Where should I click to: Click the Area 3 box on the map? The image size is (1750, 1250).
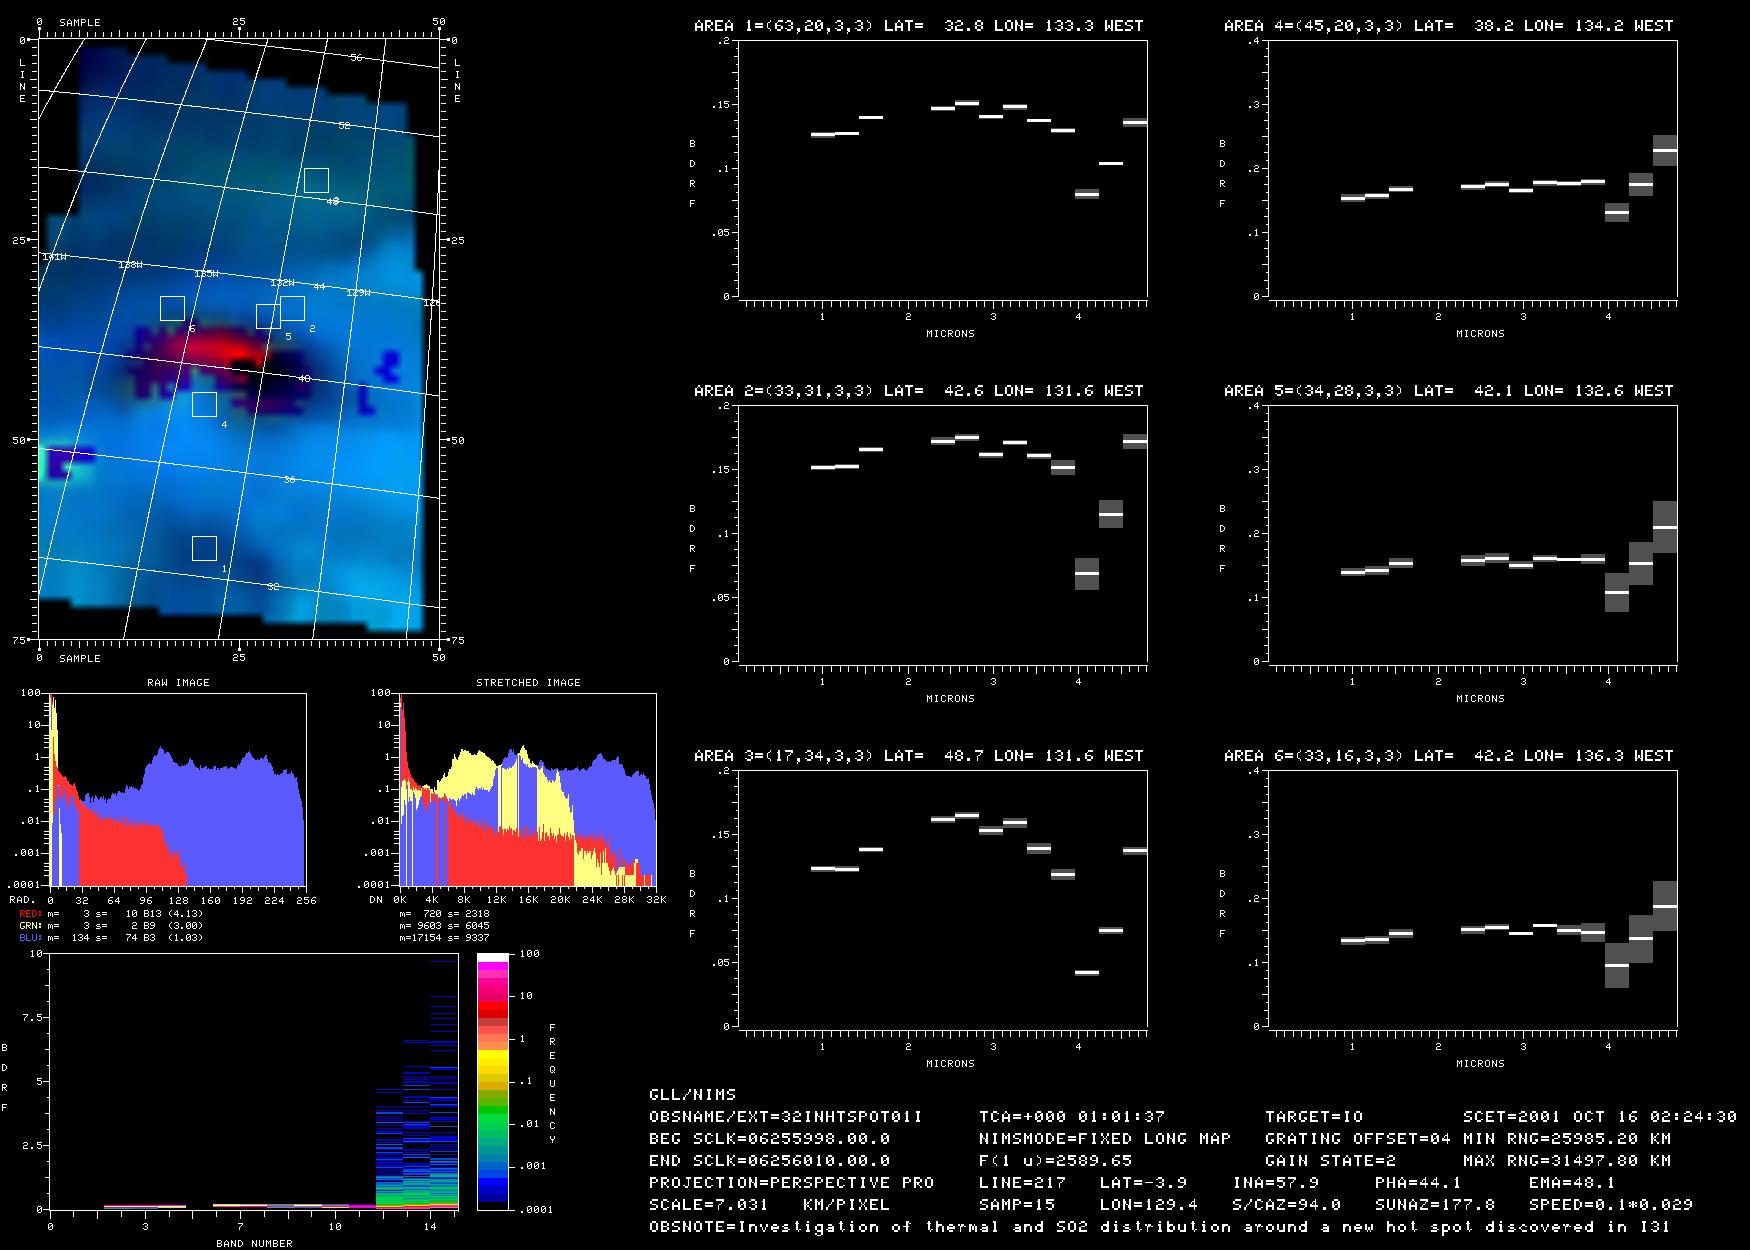(x=316, y=180)
